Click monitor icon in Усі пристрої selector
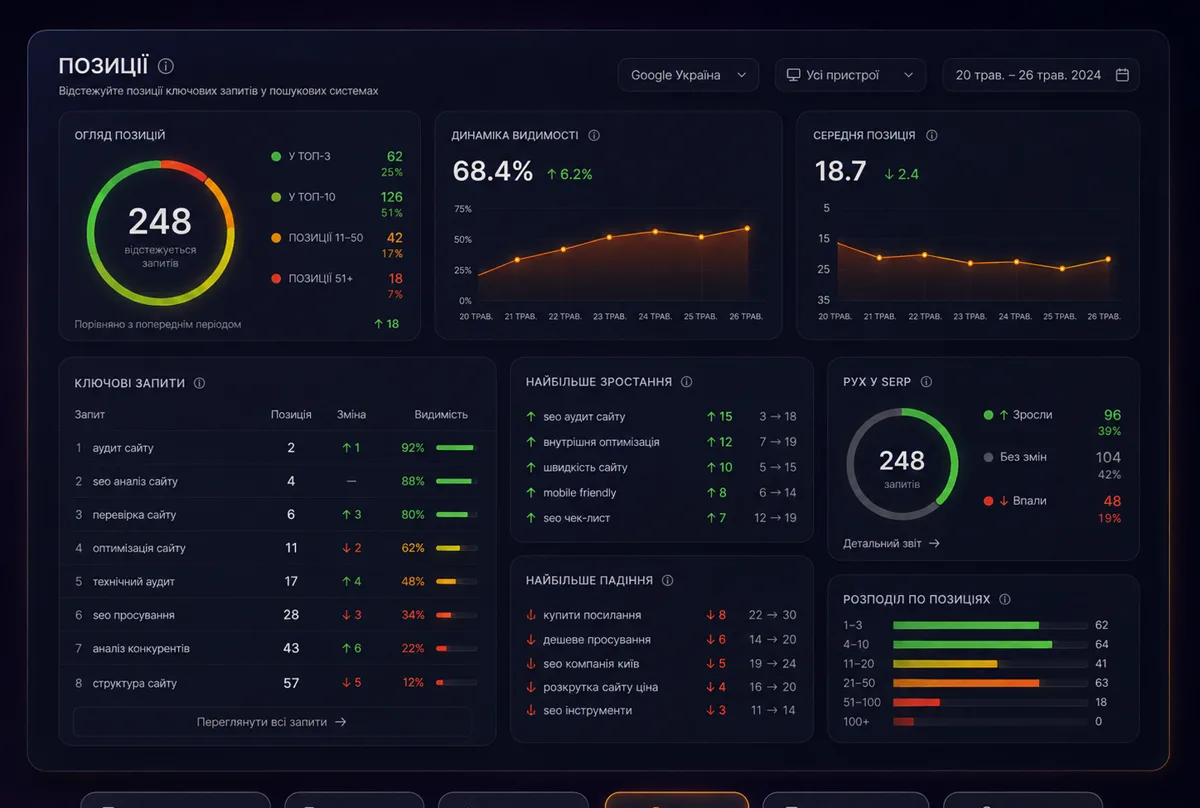1200x808 pixels. (793, 75)
